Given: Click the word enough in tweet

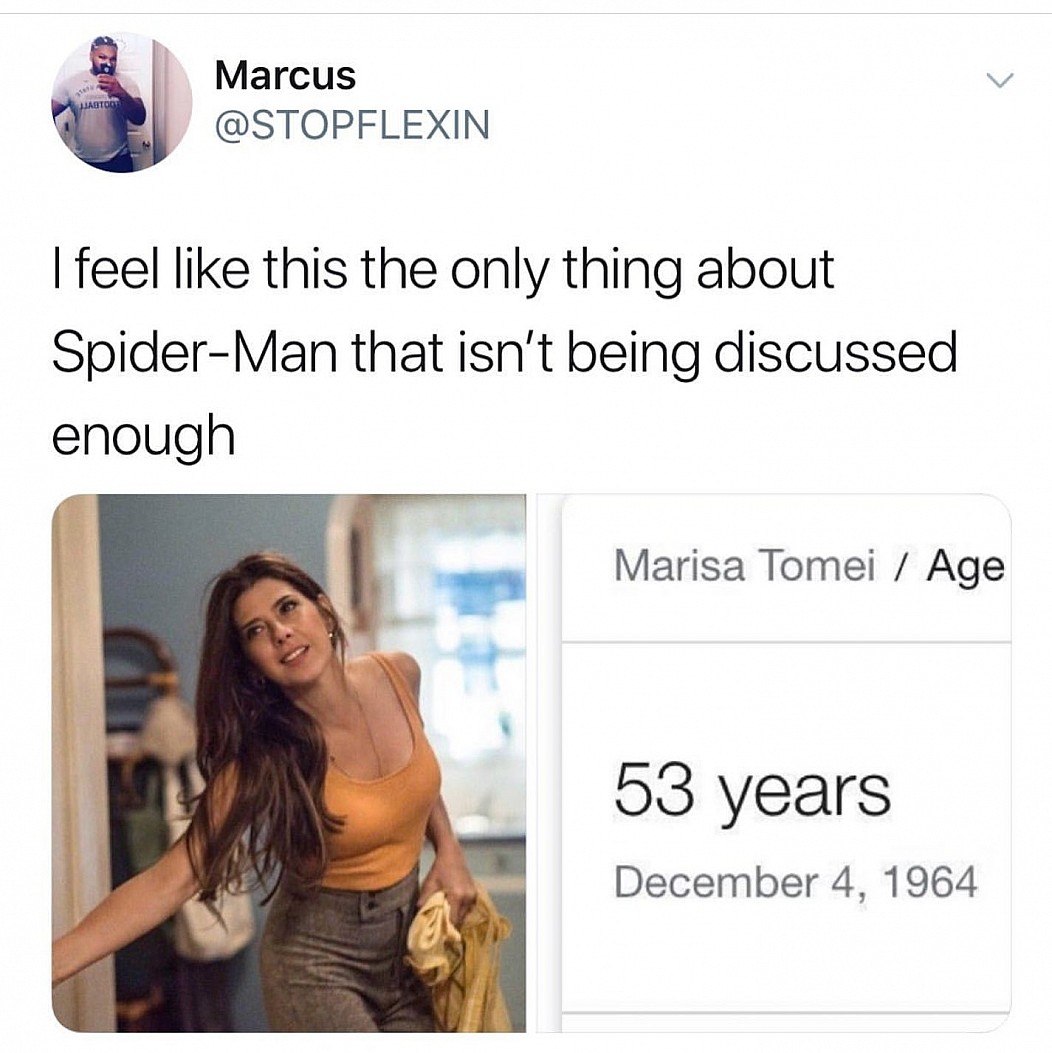Looking at the screenshot, I should (144, 437).
